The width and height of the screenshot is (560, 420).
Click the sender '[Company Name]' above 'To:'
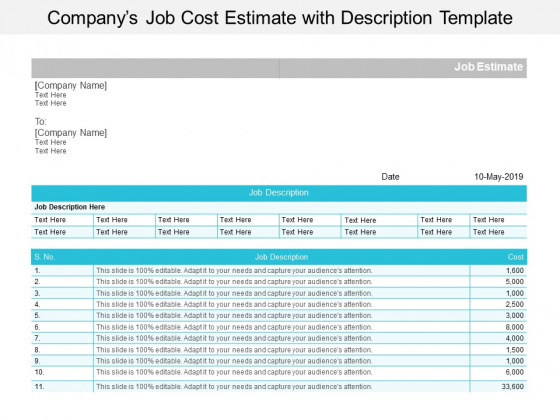tap(71, 85)
